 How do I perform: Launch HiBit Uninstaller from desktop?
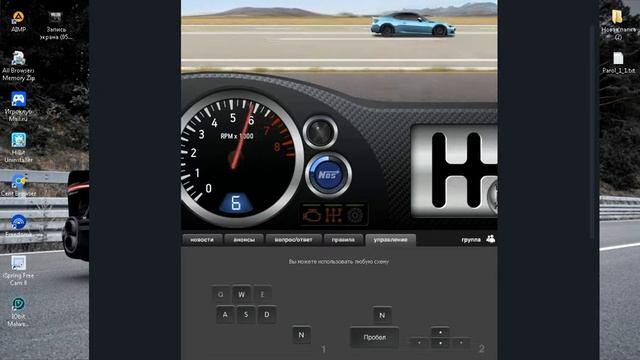(x=18, y=147)
